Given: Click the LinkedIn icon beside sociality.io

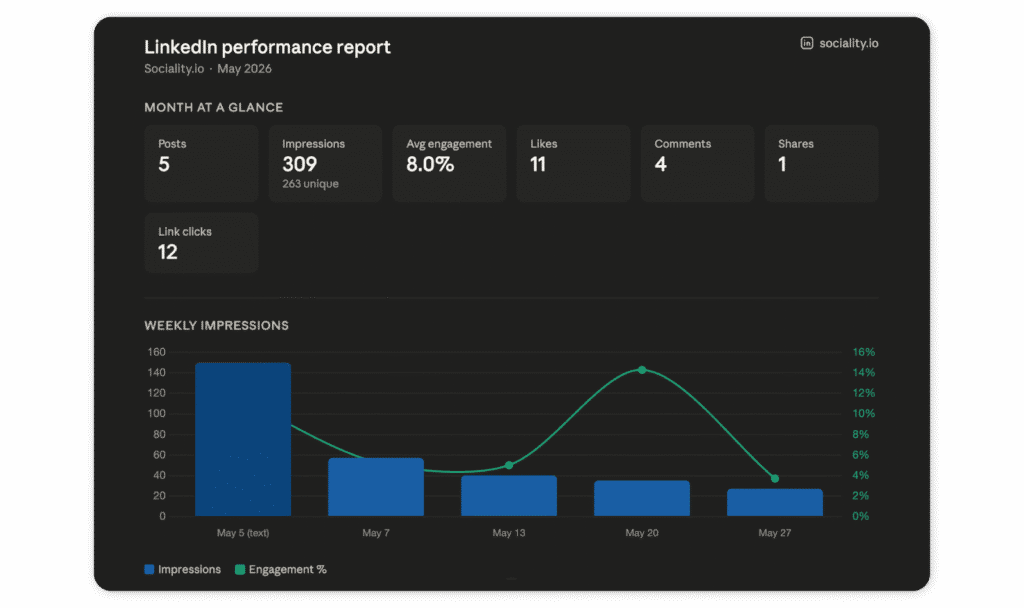Looking at the screenshot, I should point(807,43).
